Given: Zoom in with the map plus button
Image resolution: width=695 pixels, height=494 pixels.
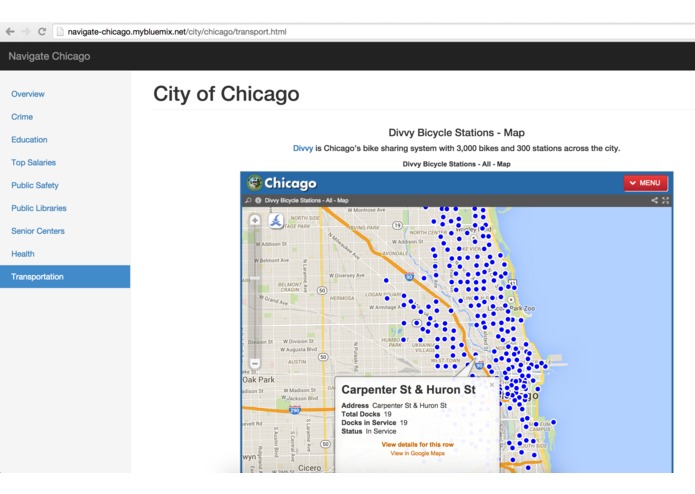Looking at the screenshot, I should point(255,220).
